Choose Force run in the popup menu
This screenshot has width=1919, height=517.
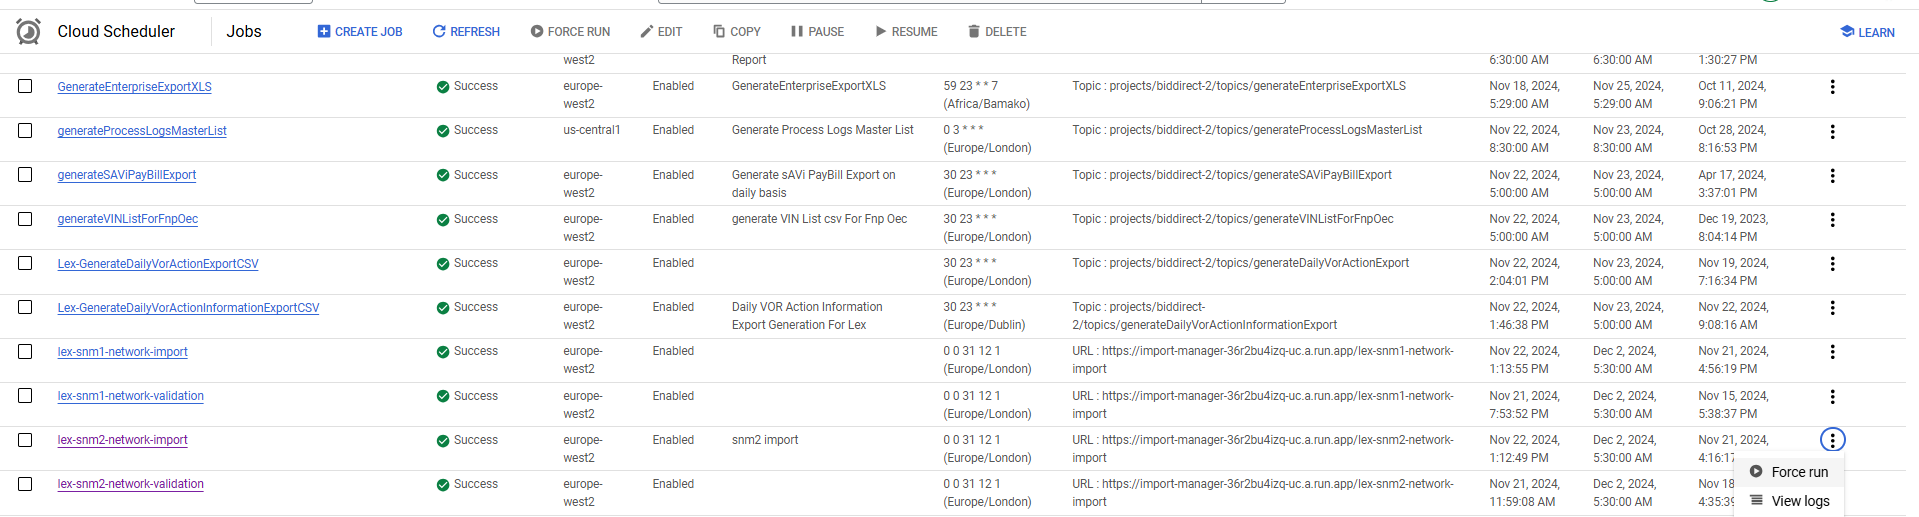pos(1790,472)
